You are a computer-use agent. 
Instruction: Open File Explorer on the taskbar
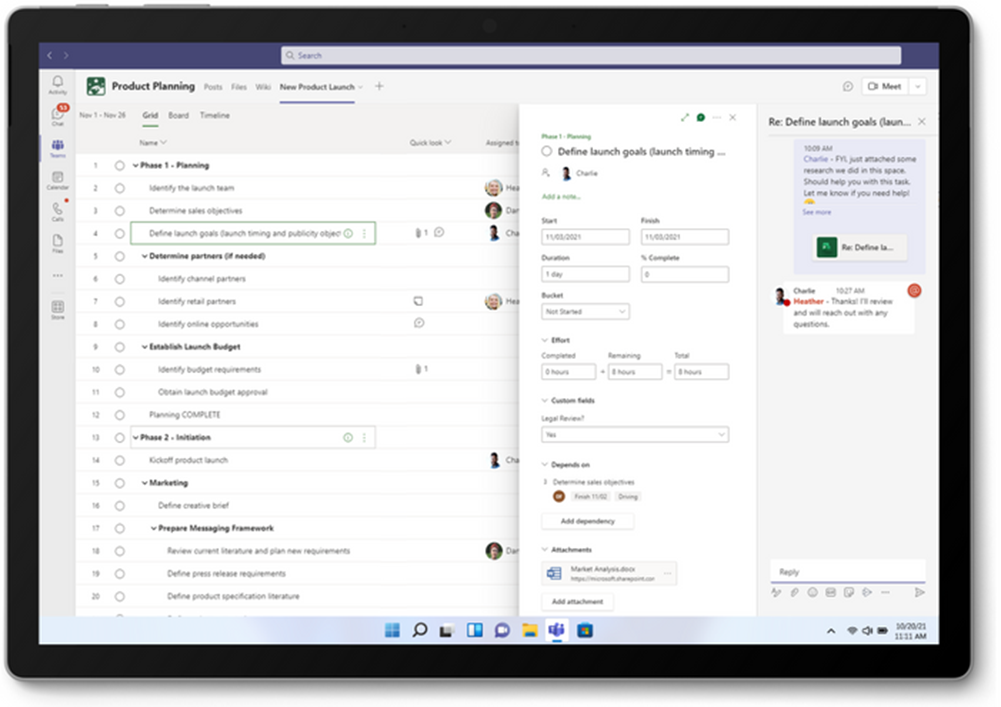tap(529, 630)
